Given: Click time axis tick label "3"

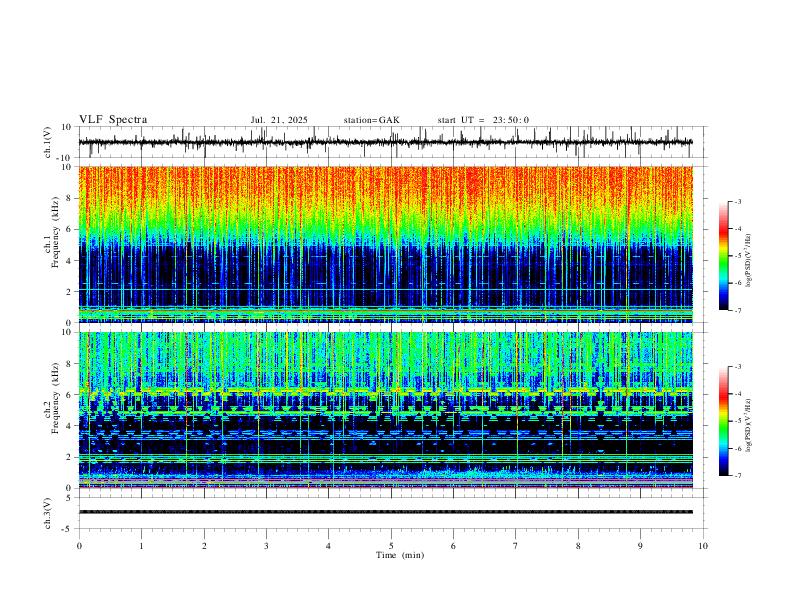Looking at the screenshot, I should [x=266, y=546].
